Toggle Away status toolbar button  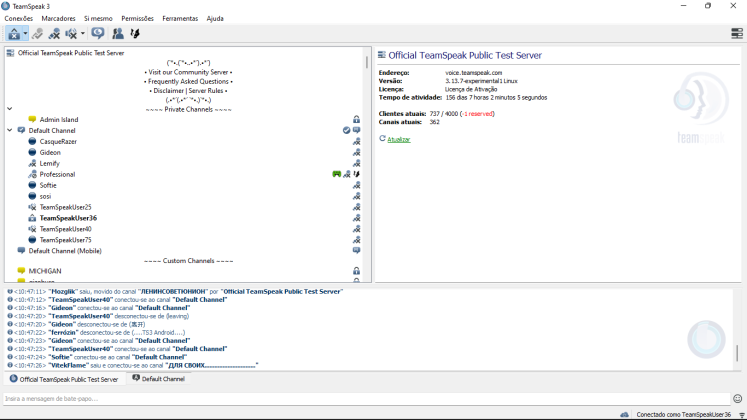pyautogui.click(x=14, y=33)
